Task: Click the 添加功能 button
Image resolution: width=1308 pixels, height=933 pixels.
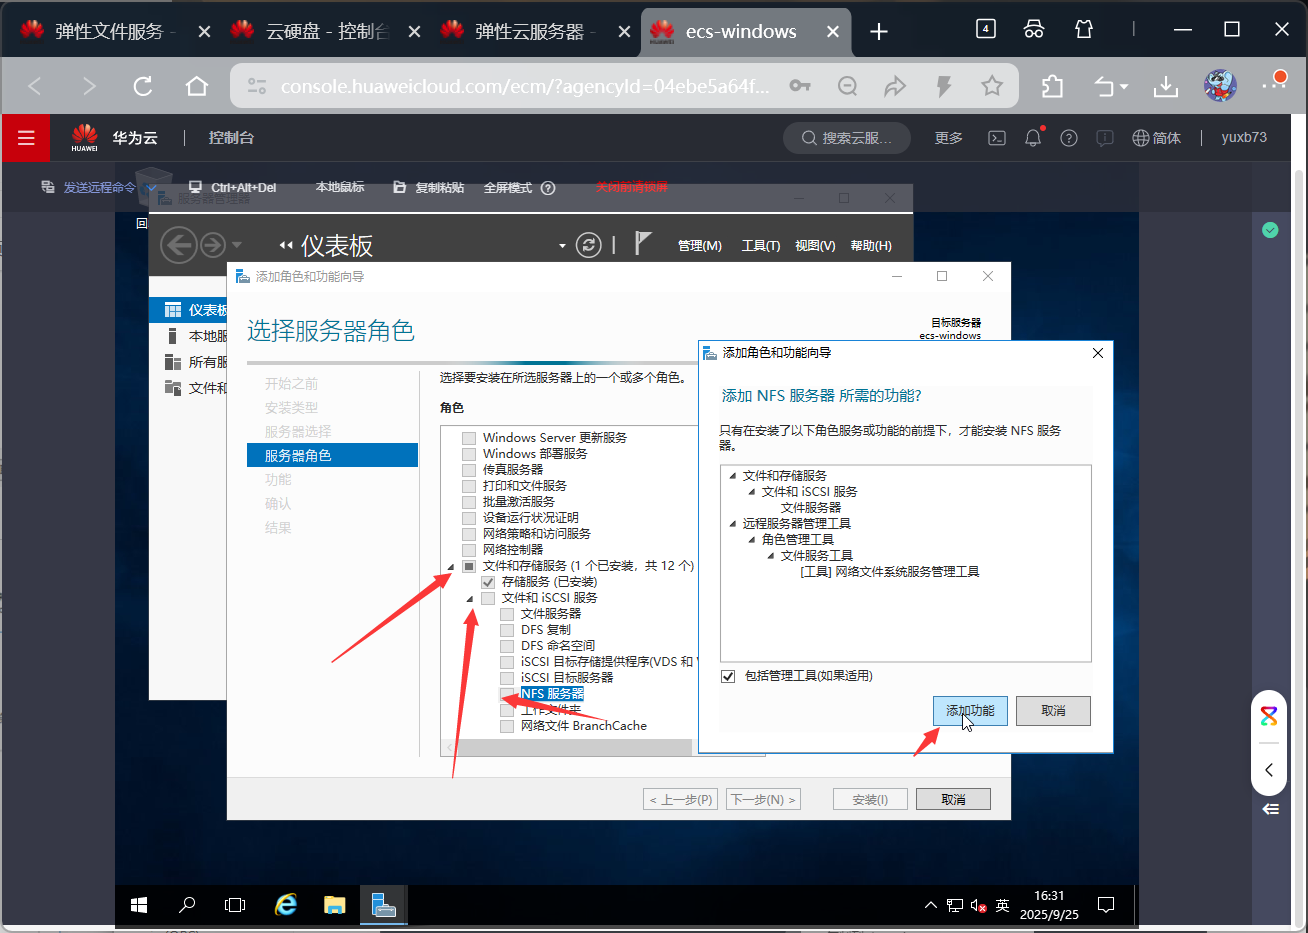Action: point(970,711)
